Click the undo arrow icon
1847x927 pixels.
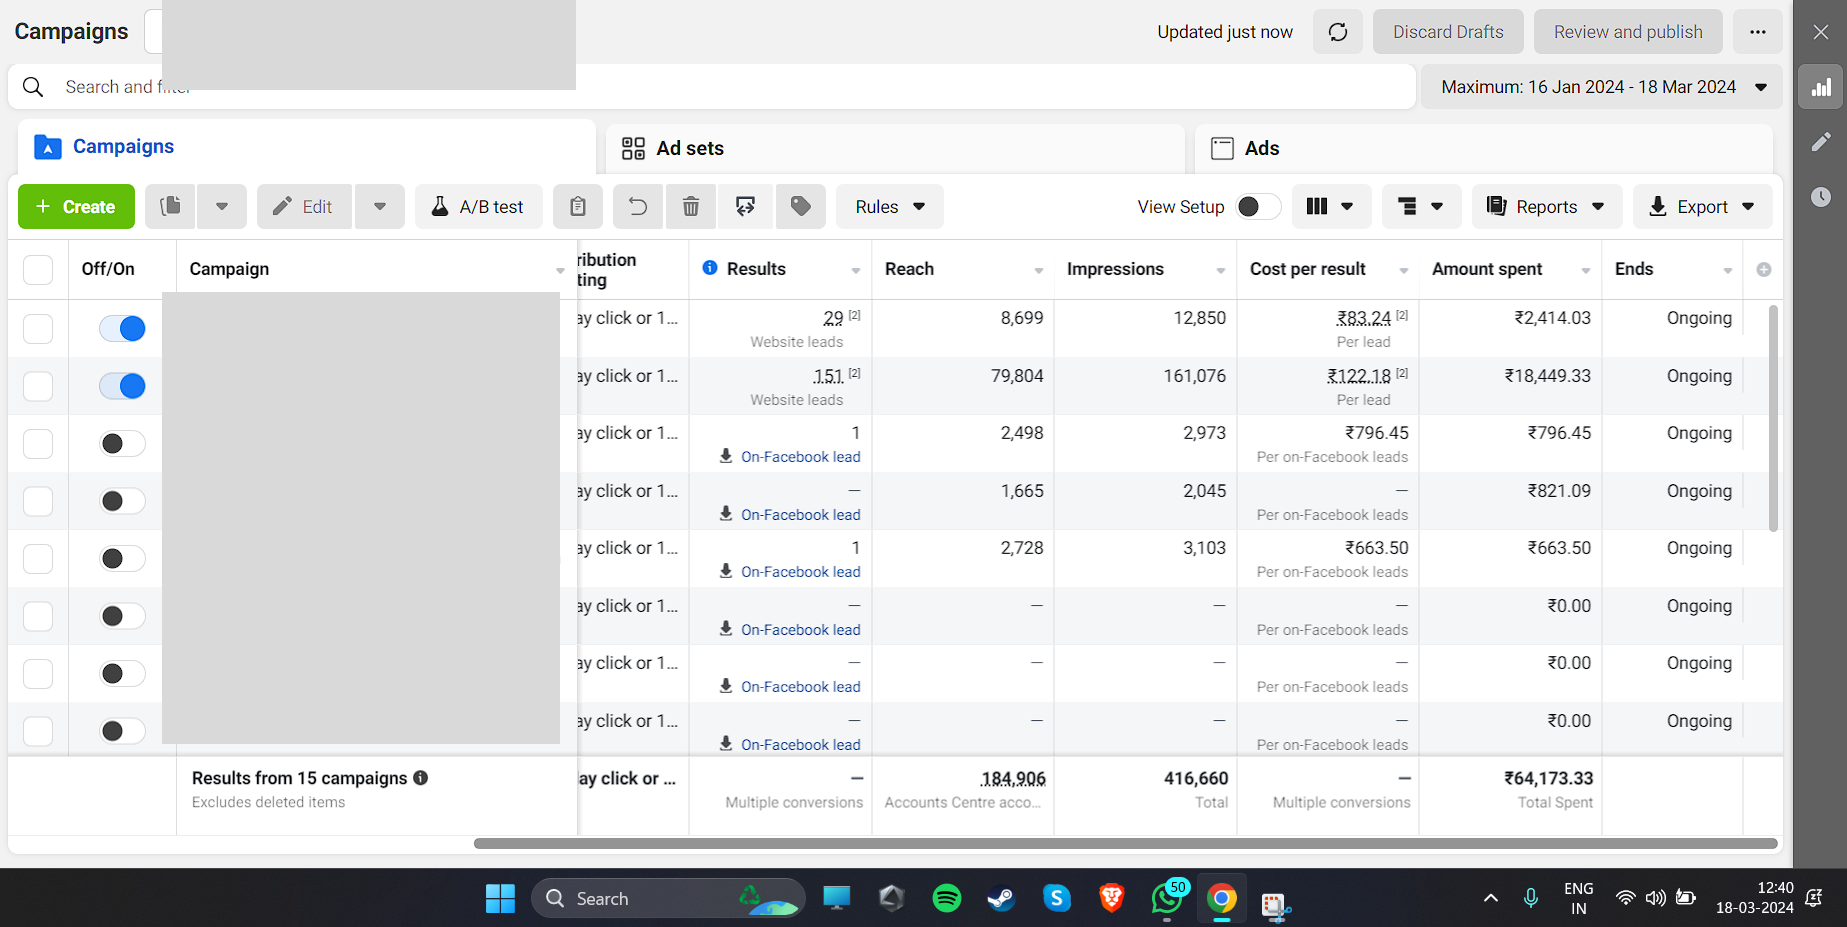637,206
